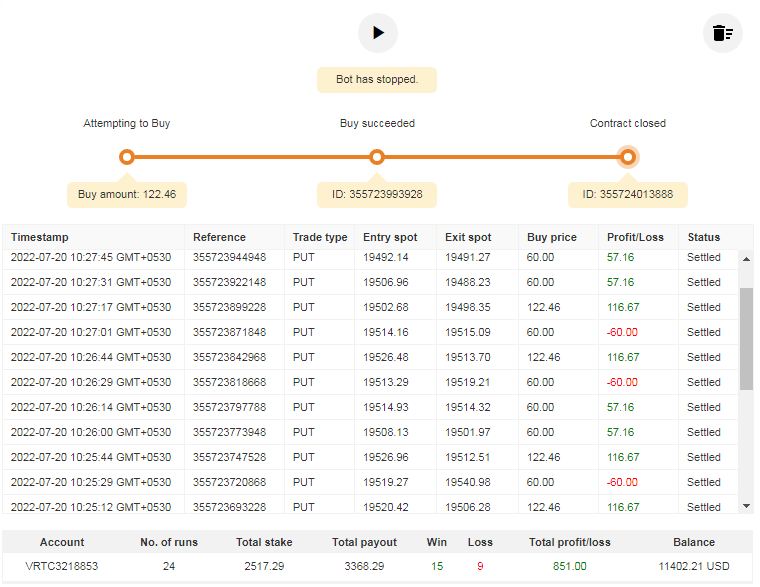760x587 pixels.
Task: Select reference 355723899228
Action: [229, 307]
